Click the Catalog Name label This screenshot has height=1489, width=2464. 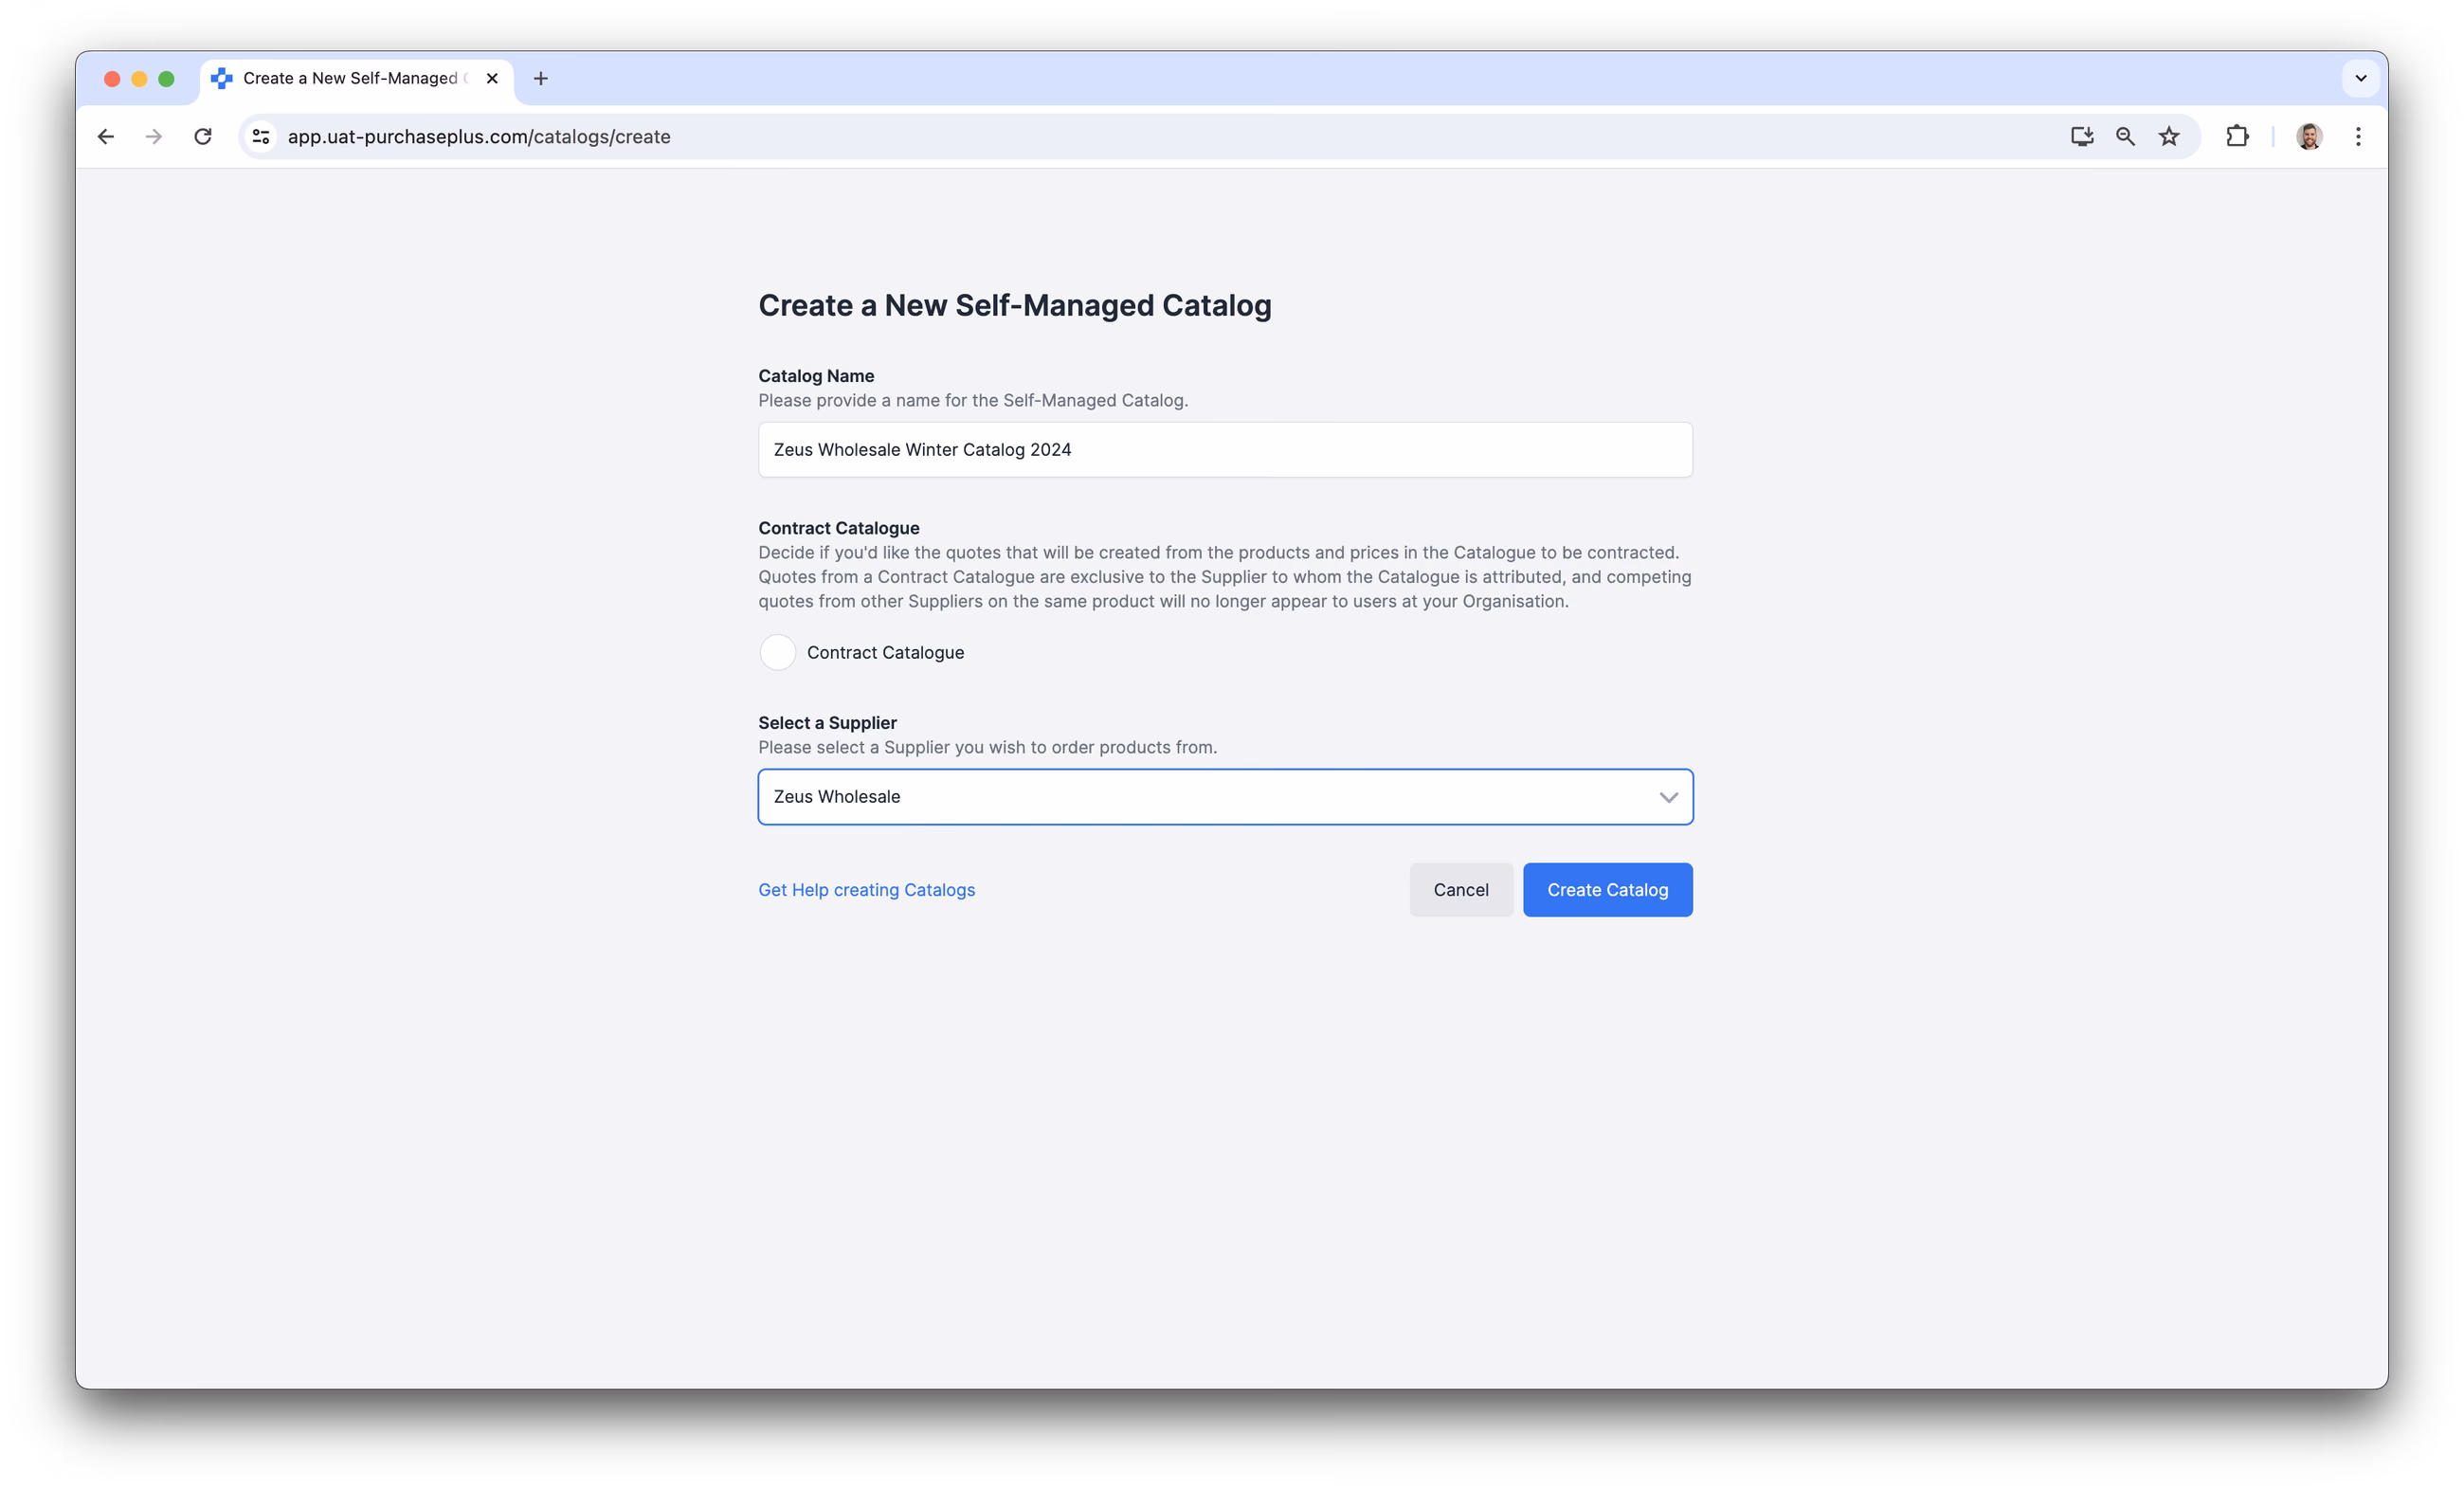[816, 376]
